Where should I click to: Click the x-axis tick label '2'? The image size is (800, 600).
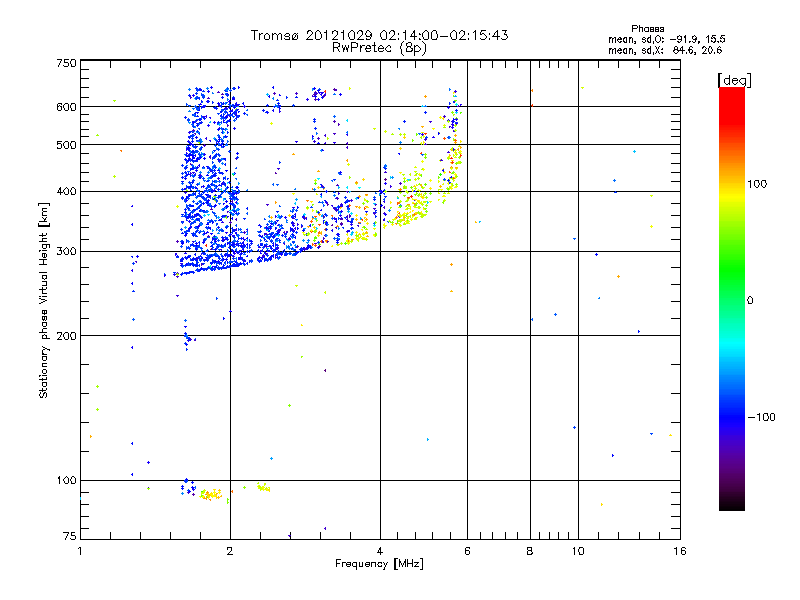pyautogui.click(x=230, y=551)
